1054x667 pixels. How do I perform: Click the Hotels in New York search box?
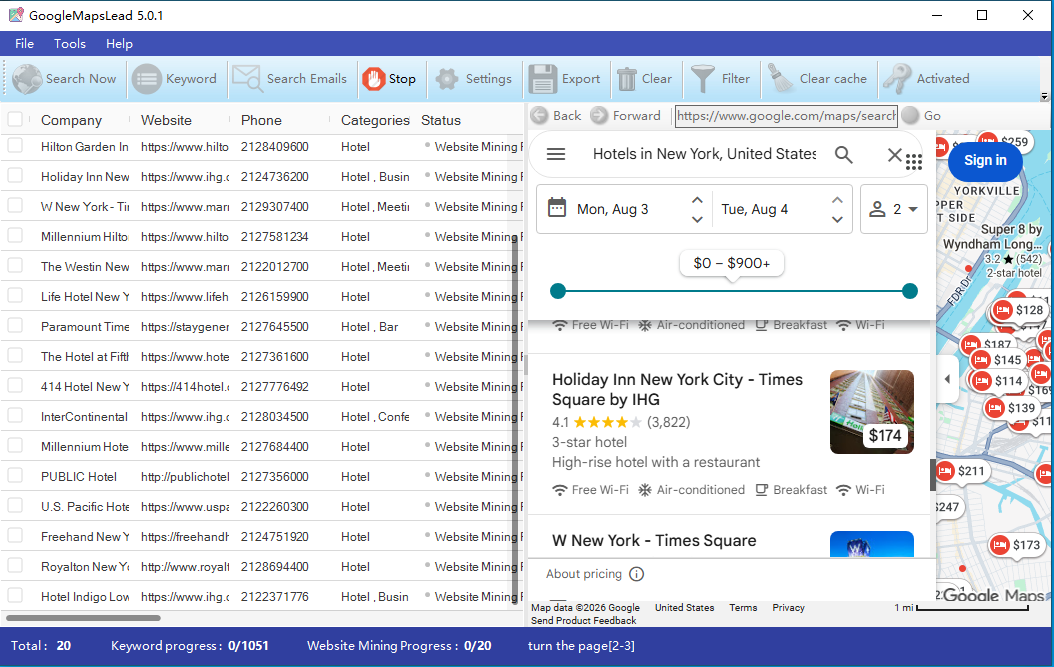[704, 154]
